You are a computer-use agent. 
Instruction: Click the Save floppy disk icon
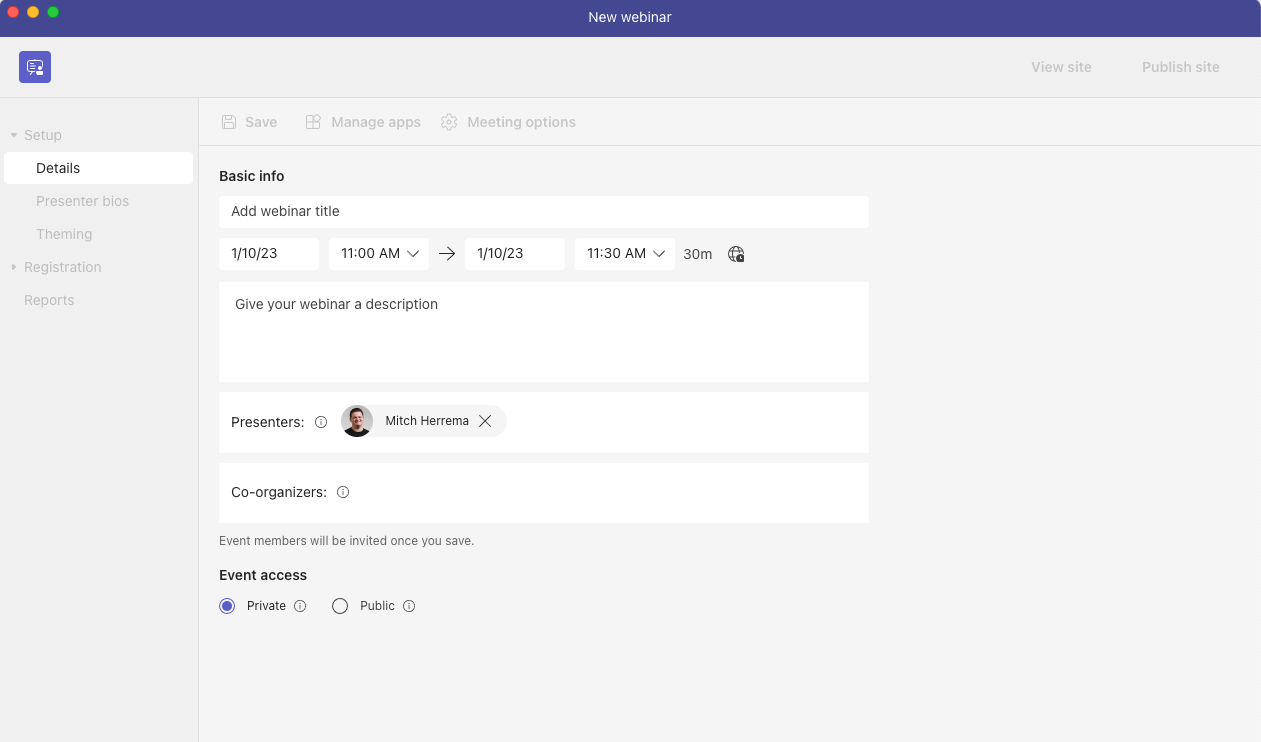229,122
